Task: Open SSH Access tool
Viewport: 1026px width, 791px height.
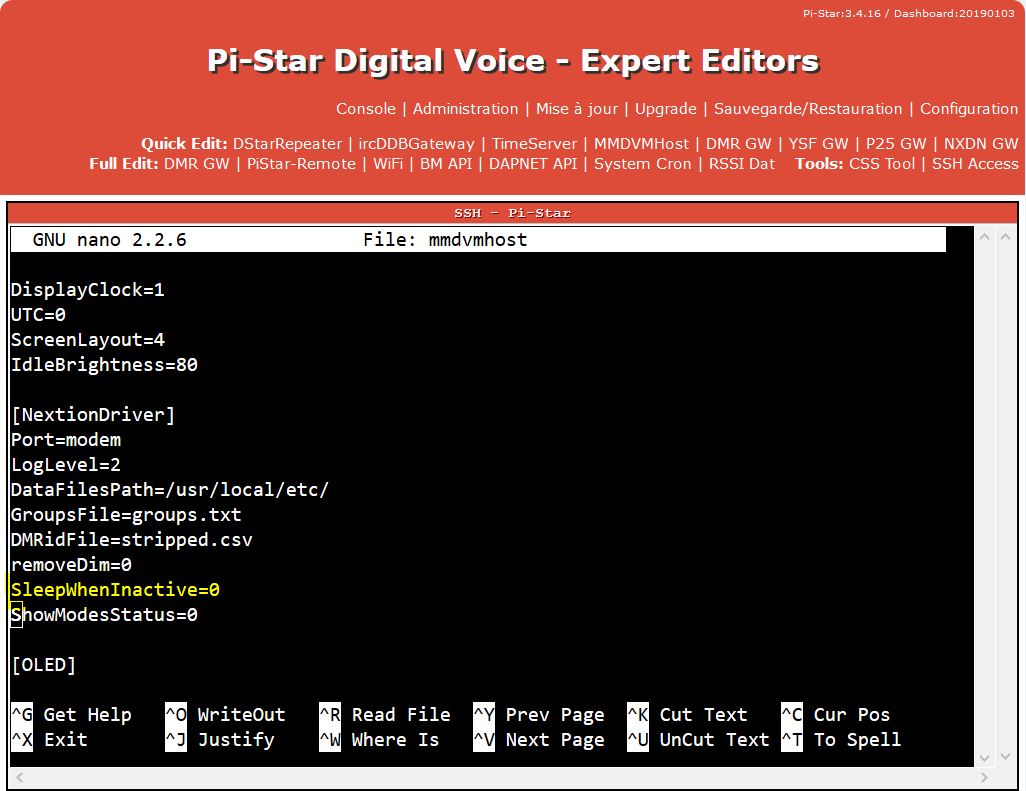Action: click(975, 164)
